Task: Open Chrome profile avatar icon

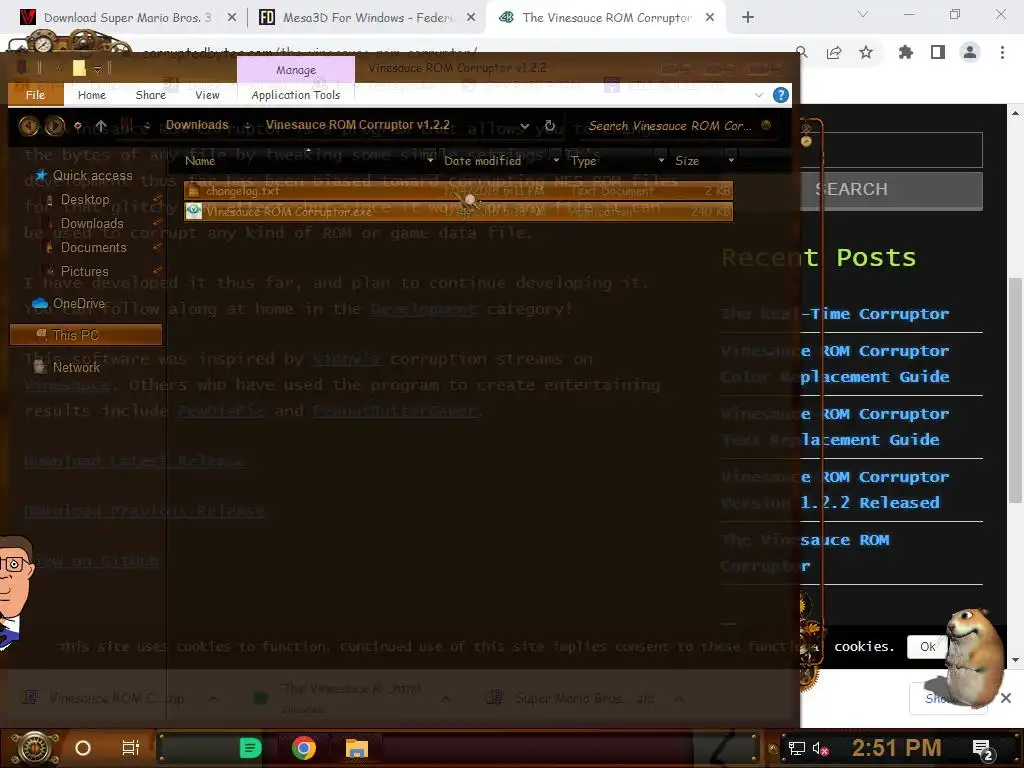Action: [970, 52]
